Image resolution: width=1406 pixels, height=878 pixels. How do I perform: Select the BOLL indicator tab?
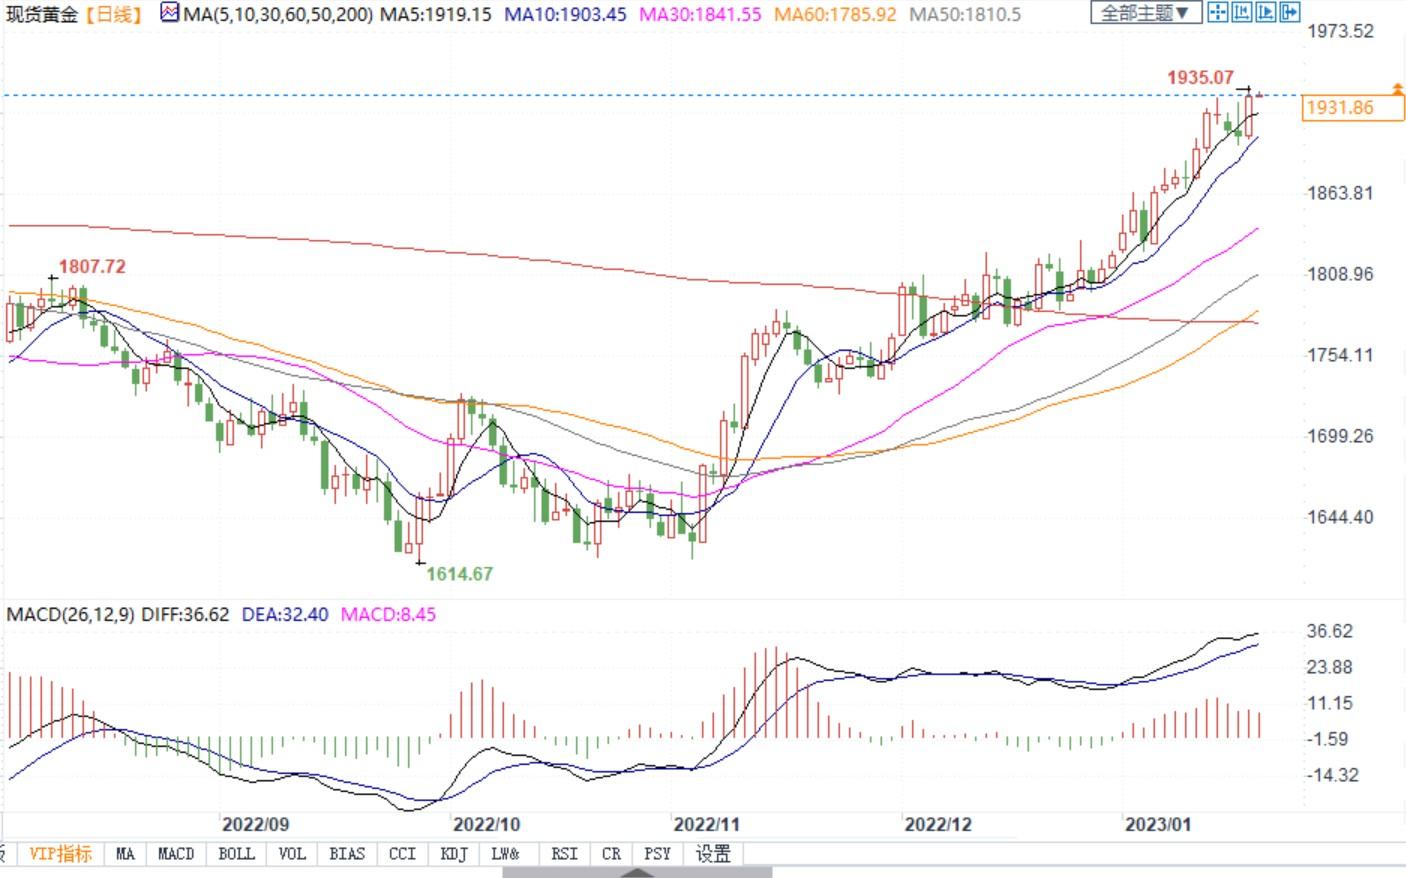(236, 854)
